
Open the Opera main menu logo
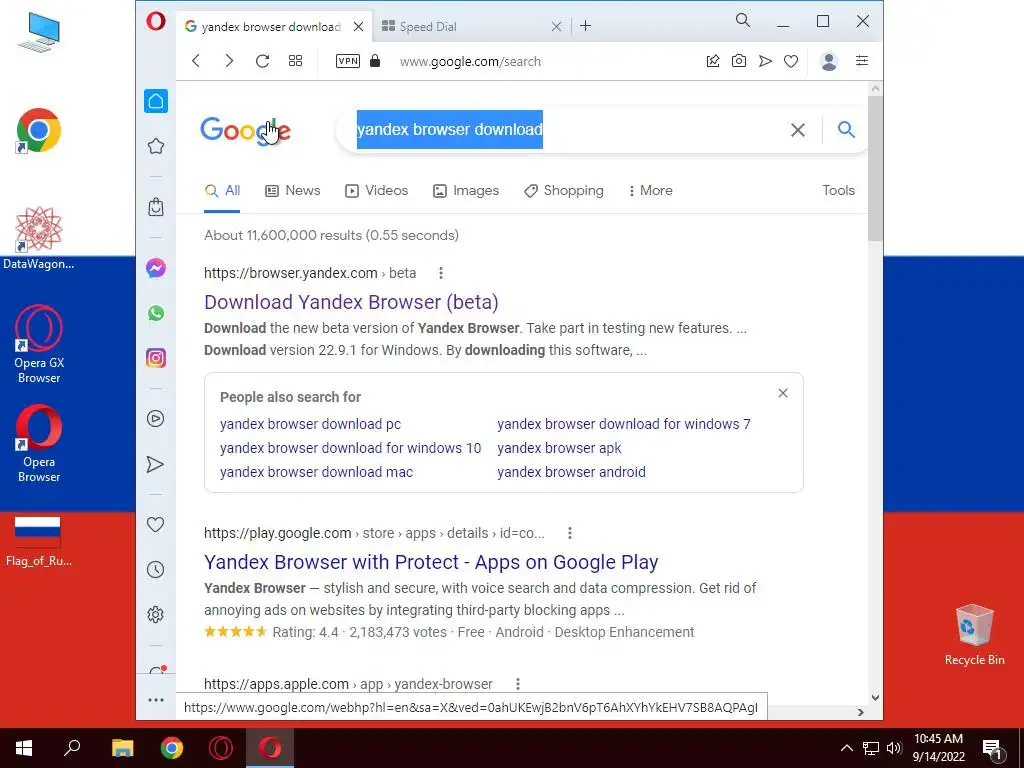tap(155, 22)
